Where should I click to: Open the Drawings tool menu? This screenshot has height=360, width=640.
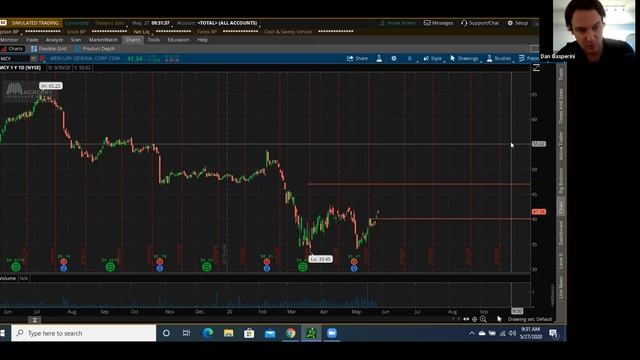[464, 58]
